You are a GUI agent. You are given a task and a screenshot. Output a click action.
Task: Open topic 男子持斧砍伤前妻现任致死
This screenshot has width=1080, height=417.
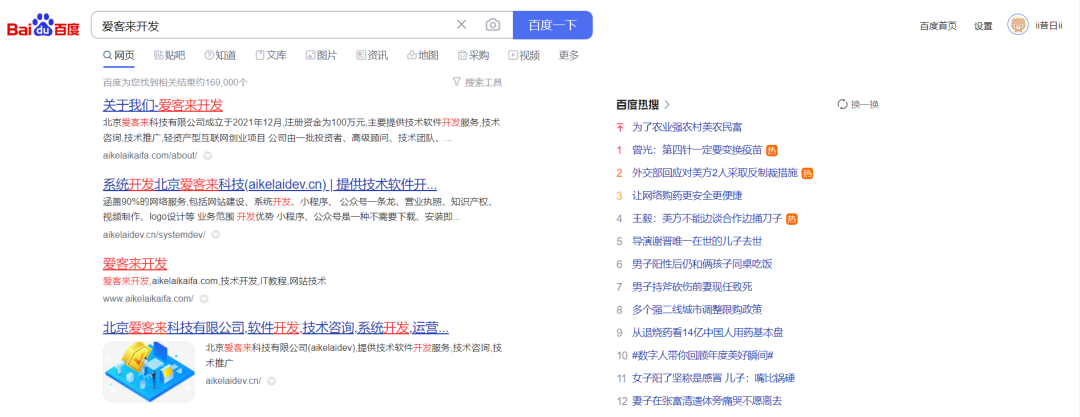coord(692,287)
